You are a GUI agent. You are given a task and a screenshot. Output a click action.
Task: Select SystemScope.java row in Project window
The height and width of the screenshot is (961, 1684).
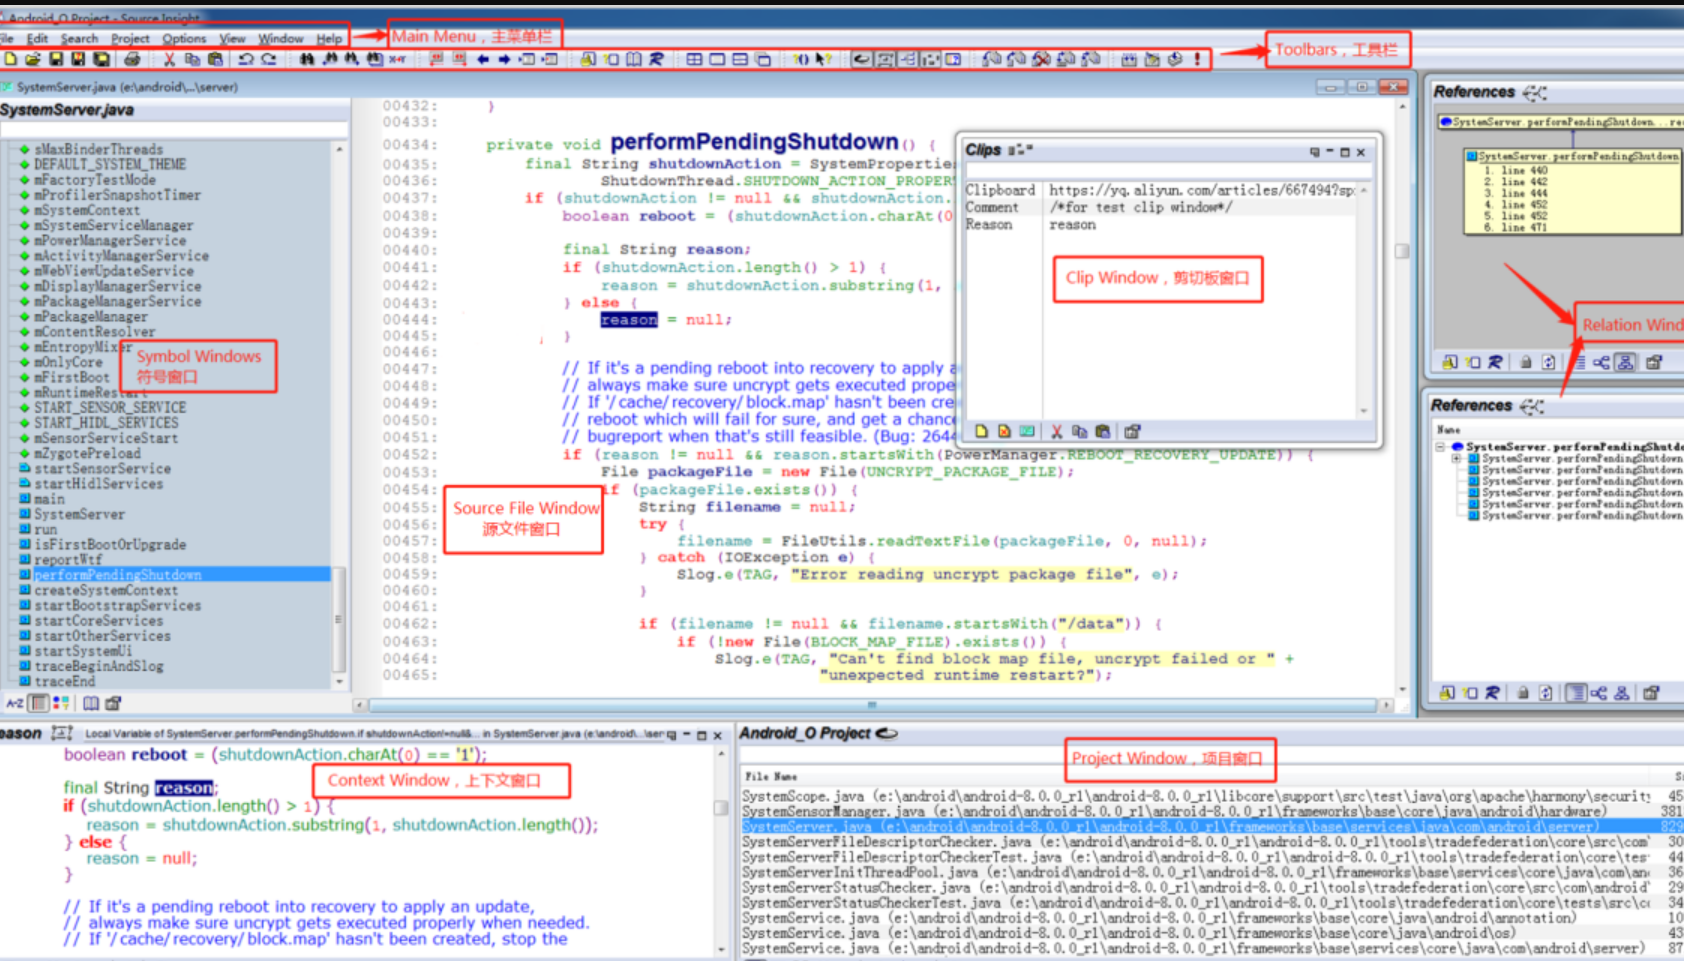[1212, 796]
